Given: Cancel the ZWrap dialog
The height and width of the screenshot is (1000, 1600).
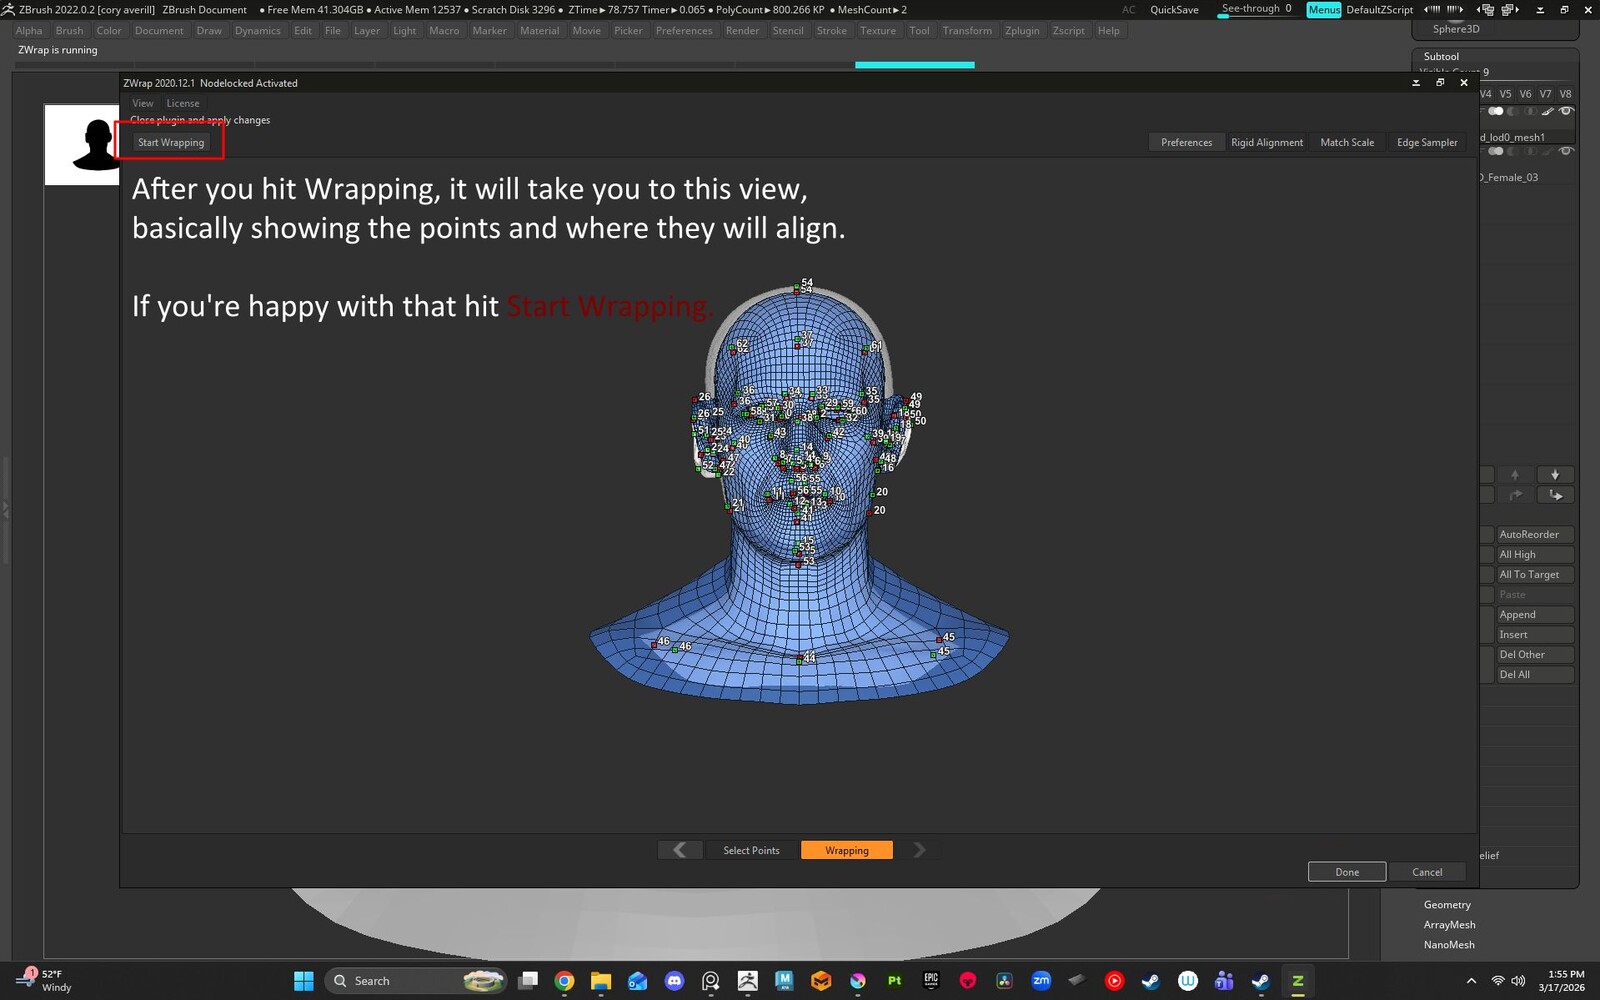Looking at the screenshot, I should tap(1427, 872).
